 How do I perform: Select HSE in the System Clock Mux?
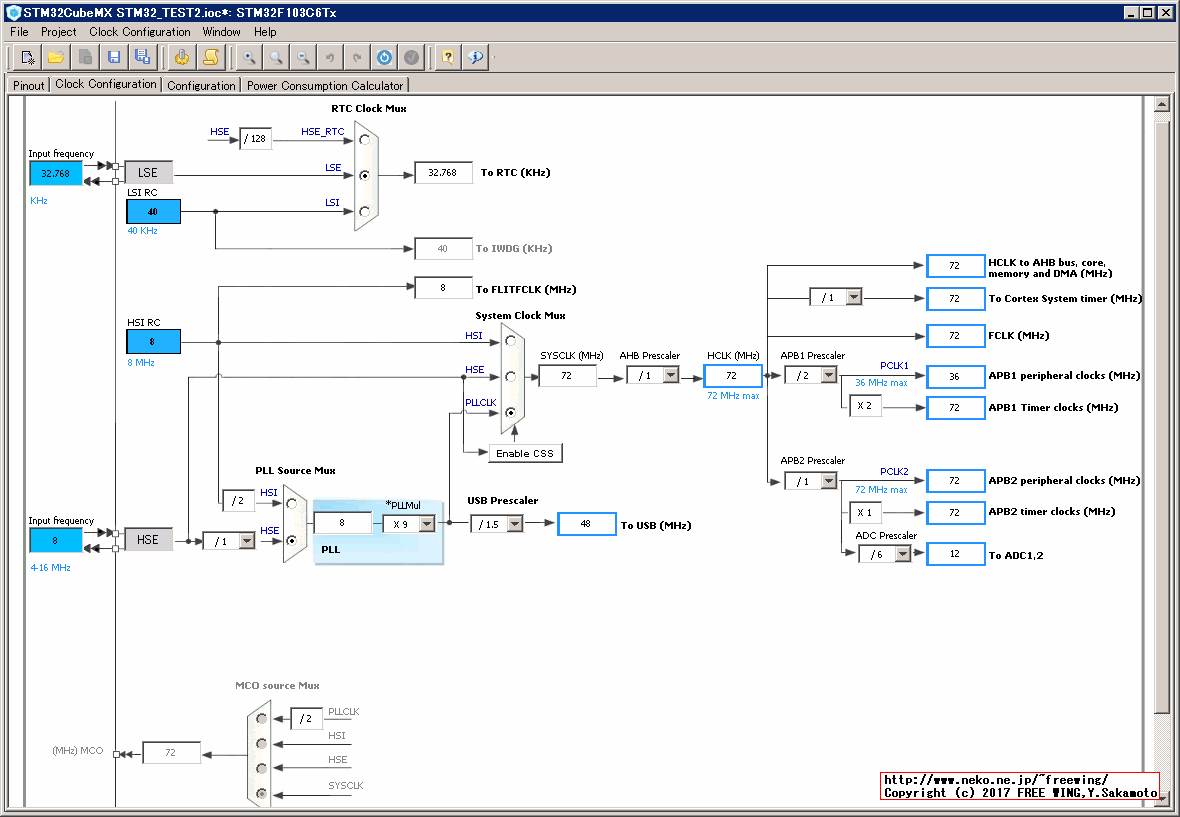510,377
